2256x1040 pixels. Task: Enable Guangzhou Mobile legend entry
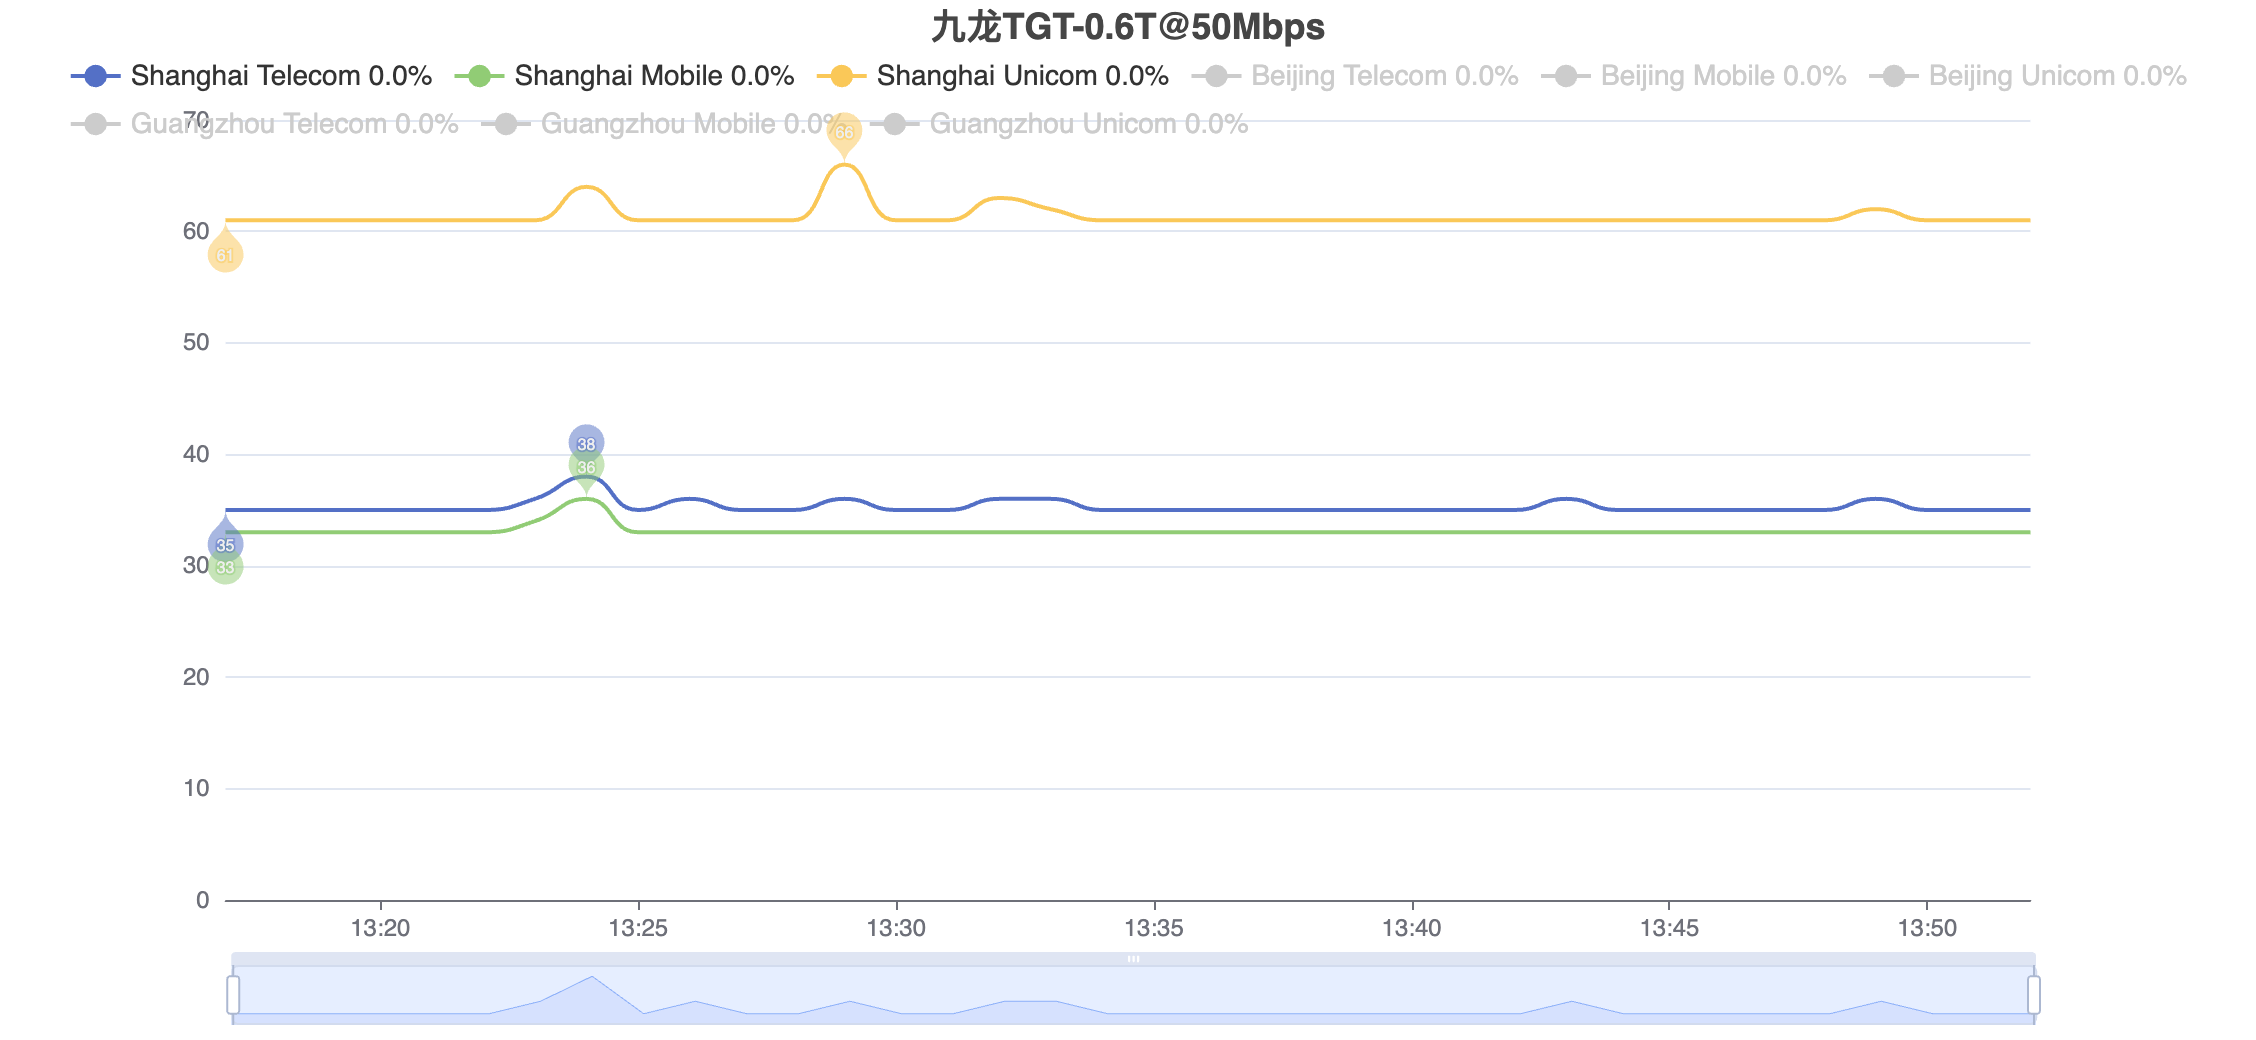click(664, 124)
